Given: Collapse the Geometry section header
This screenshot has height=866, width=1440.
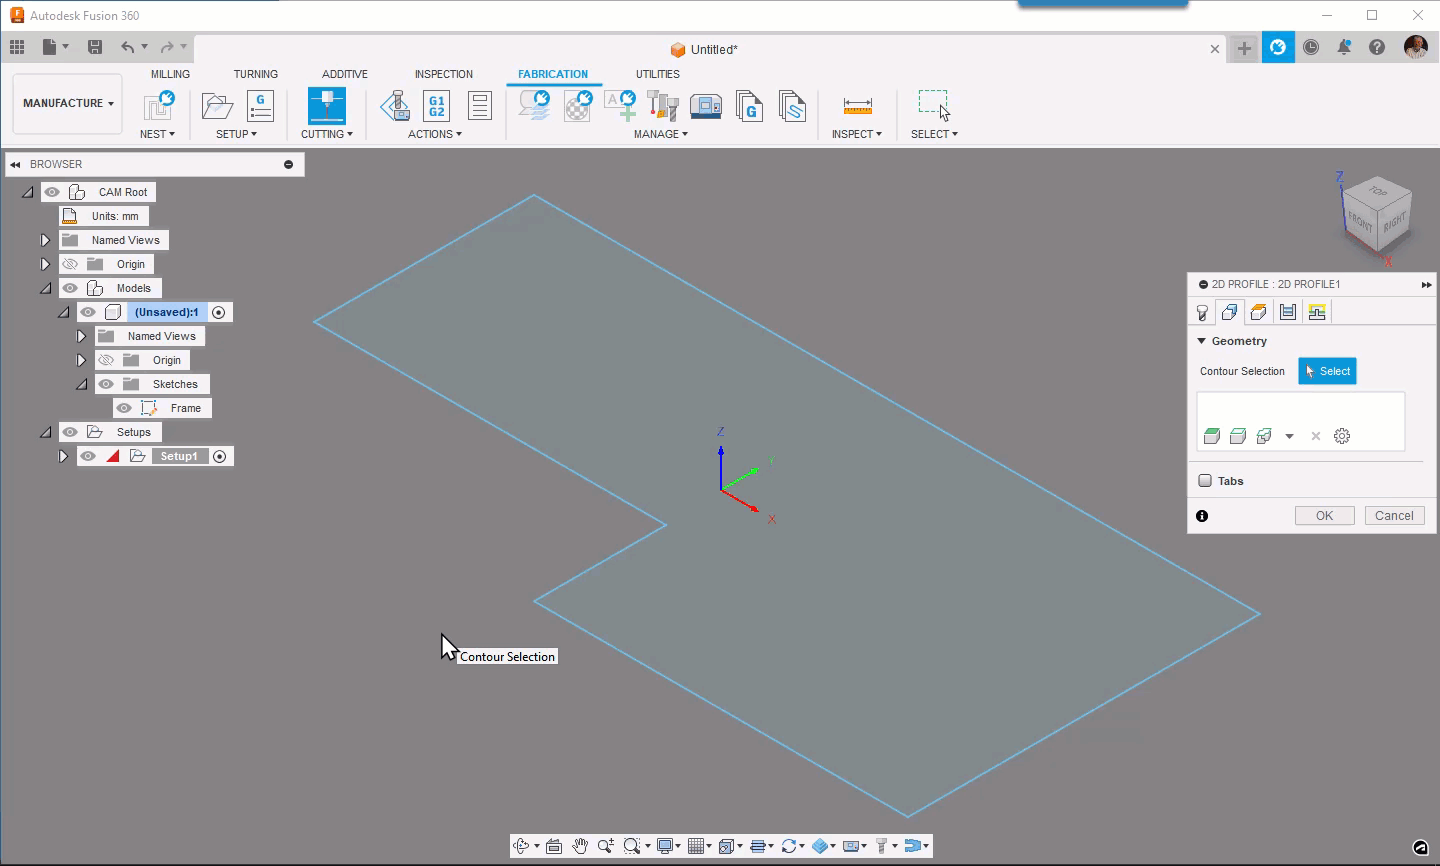Looking at the screenshot, I should pyautogui.click(x=1200, y=340).
